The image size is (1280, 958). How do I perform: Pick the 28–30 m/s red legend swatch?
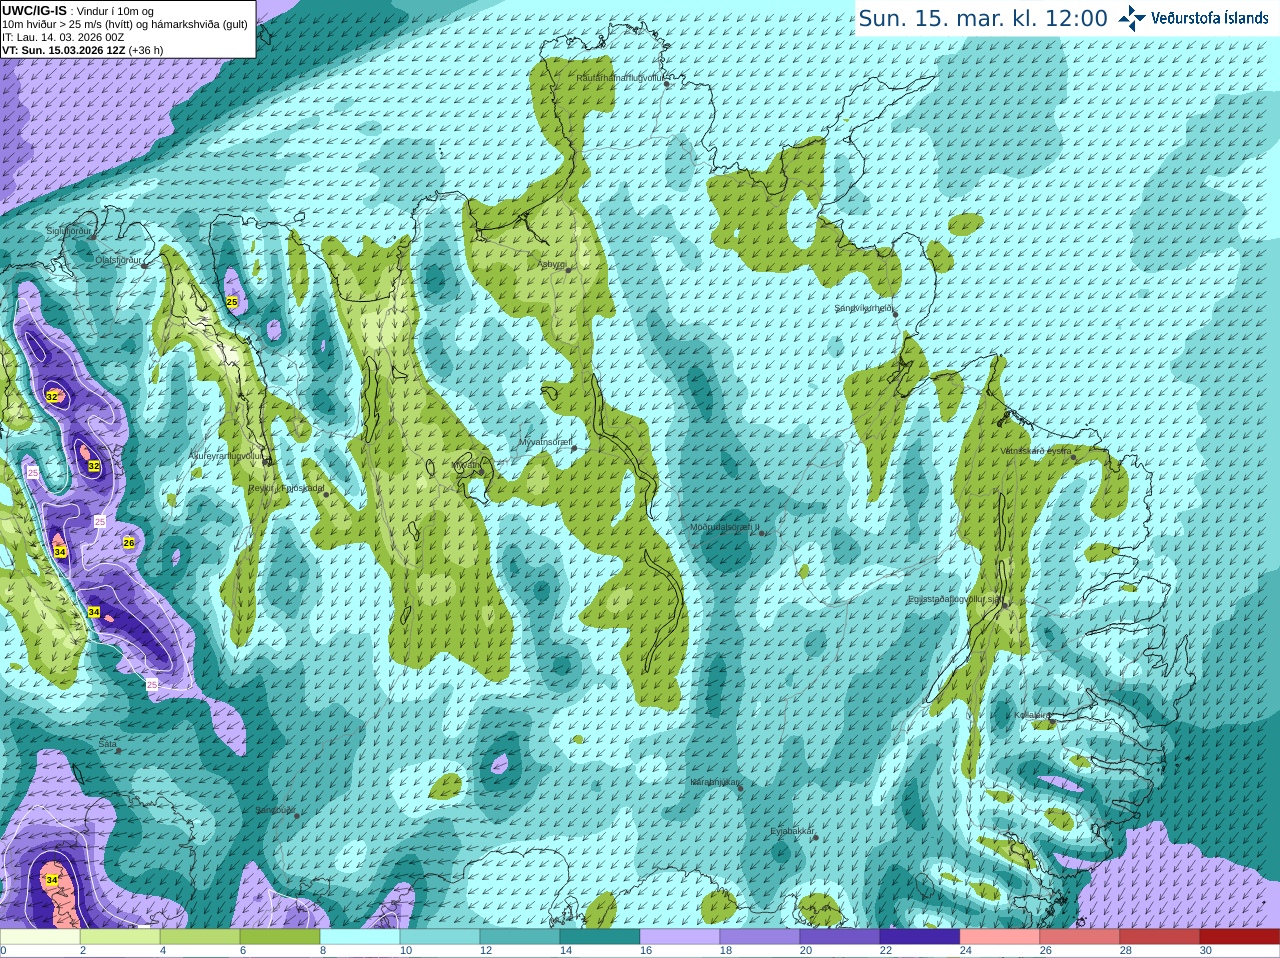(1160, 937)
